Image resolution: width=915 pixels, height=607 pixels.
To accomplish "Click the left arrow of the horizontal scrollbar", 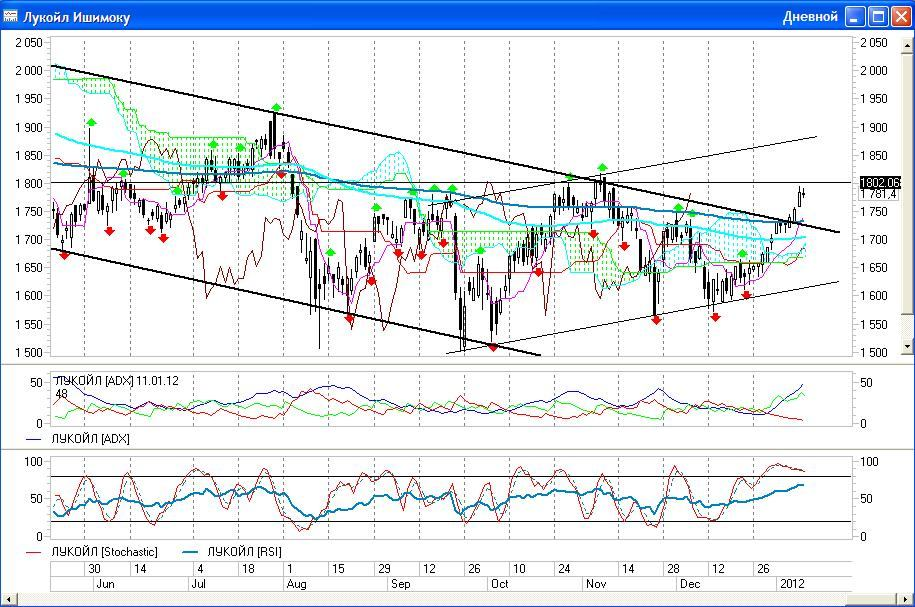I will coord(8,600).
